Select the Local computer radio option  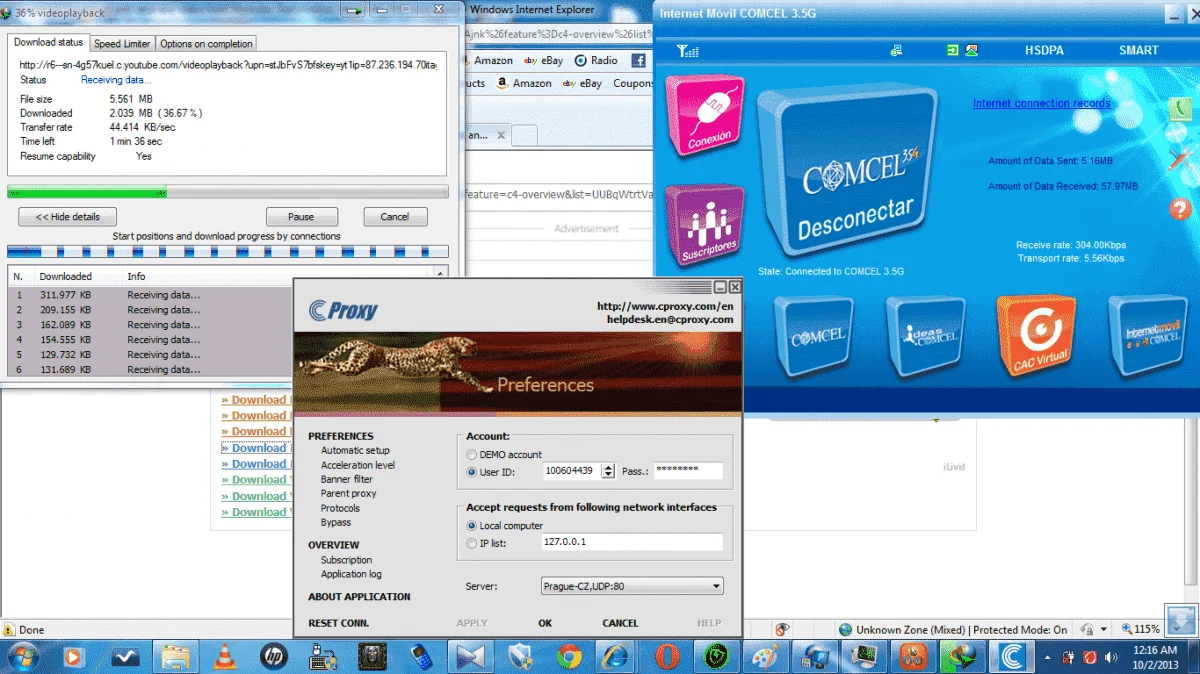pos(472,525)
